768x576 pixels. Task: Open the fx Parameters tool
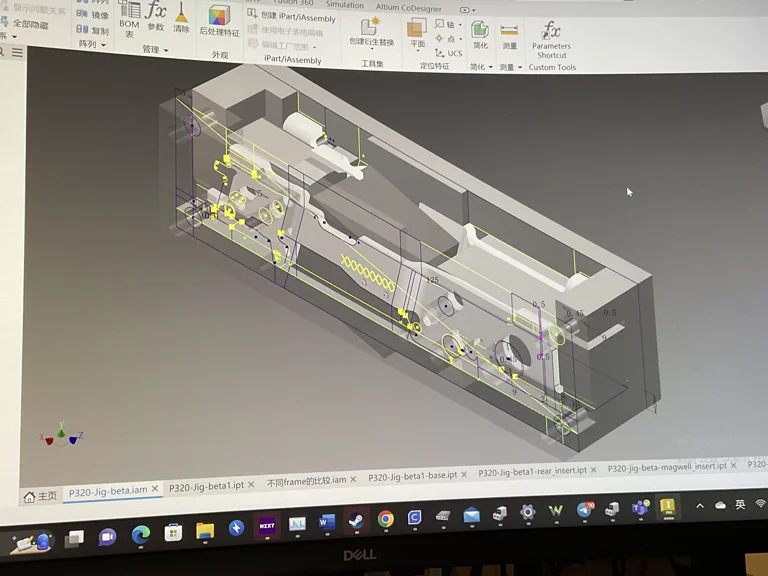156,17
